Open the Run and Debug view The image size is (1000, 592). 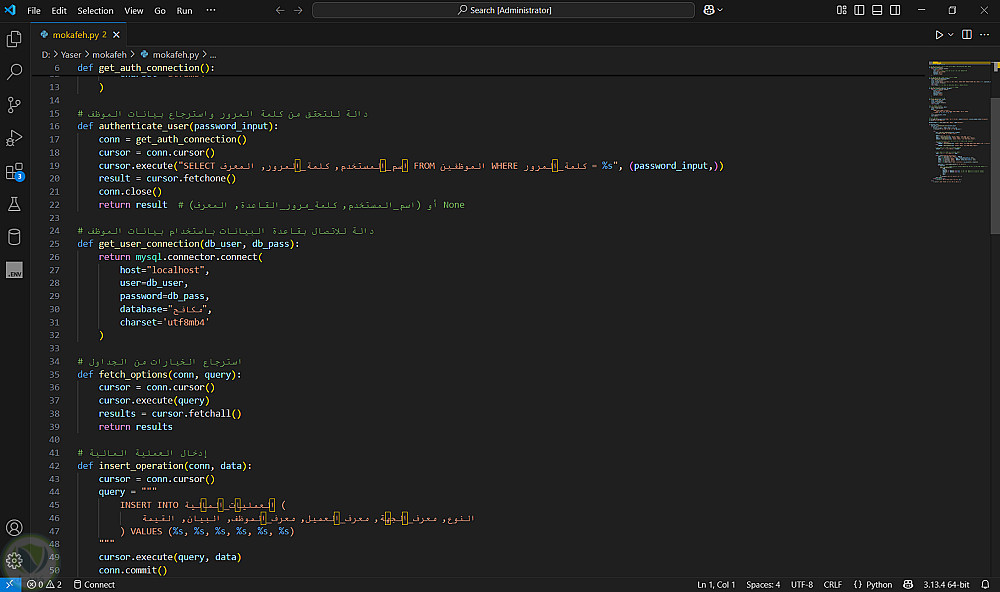[14, 138]
